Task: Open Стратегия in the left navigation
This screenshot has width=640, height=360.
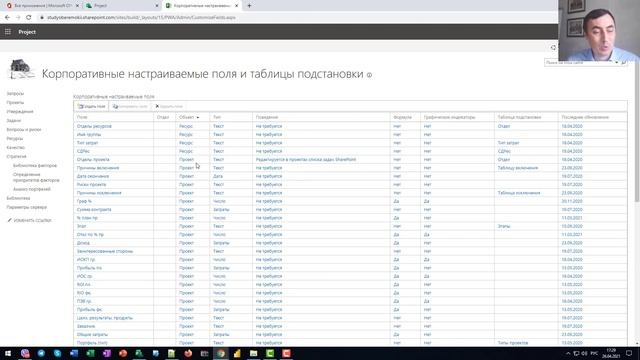Action: pyautogui.click(x=16, y=156)
